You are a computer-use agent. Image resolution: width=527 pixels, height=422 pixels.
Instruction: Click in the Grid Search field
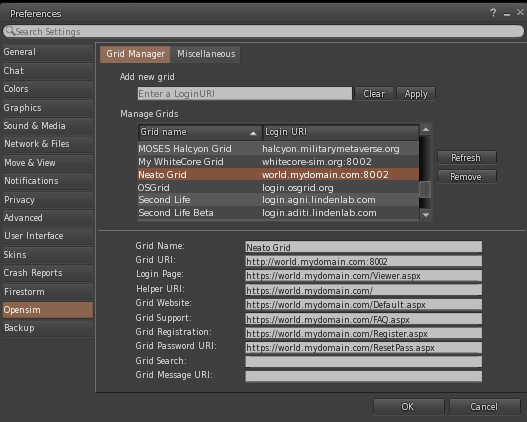(364, 362)
